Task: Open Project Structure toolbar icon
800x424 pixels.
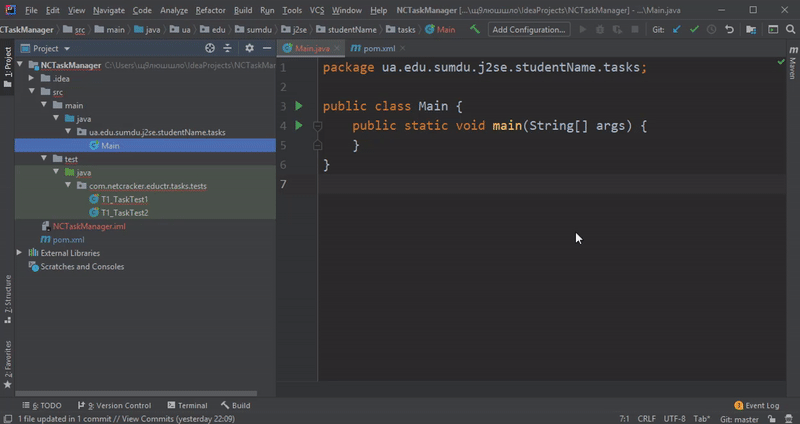Action: [751, 30]
